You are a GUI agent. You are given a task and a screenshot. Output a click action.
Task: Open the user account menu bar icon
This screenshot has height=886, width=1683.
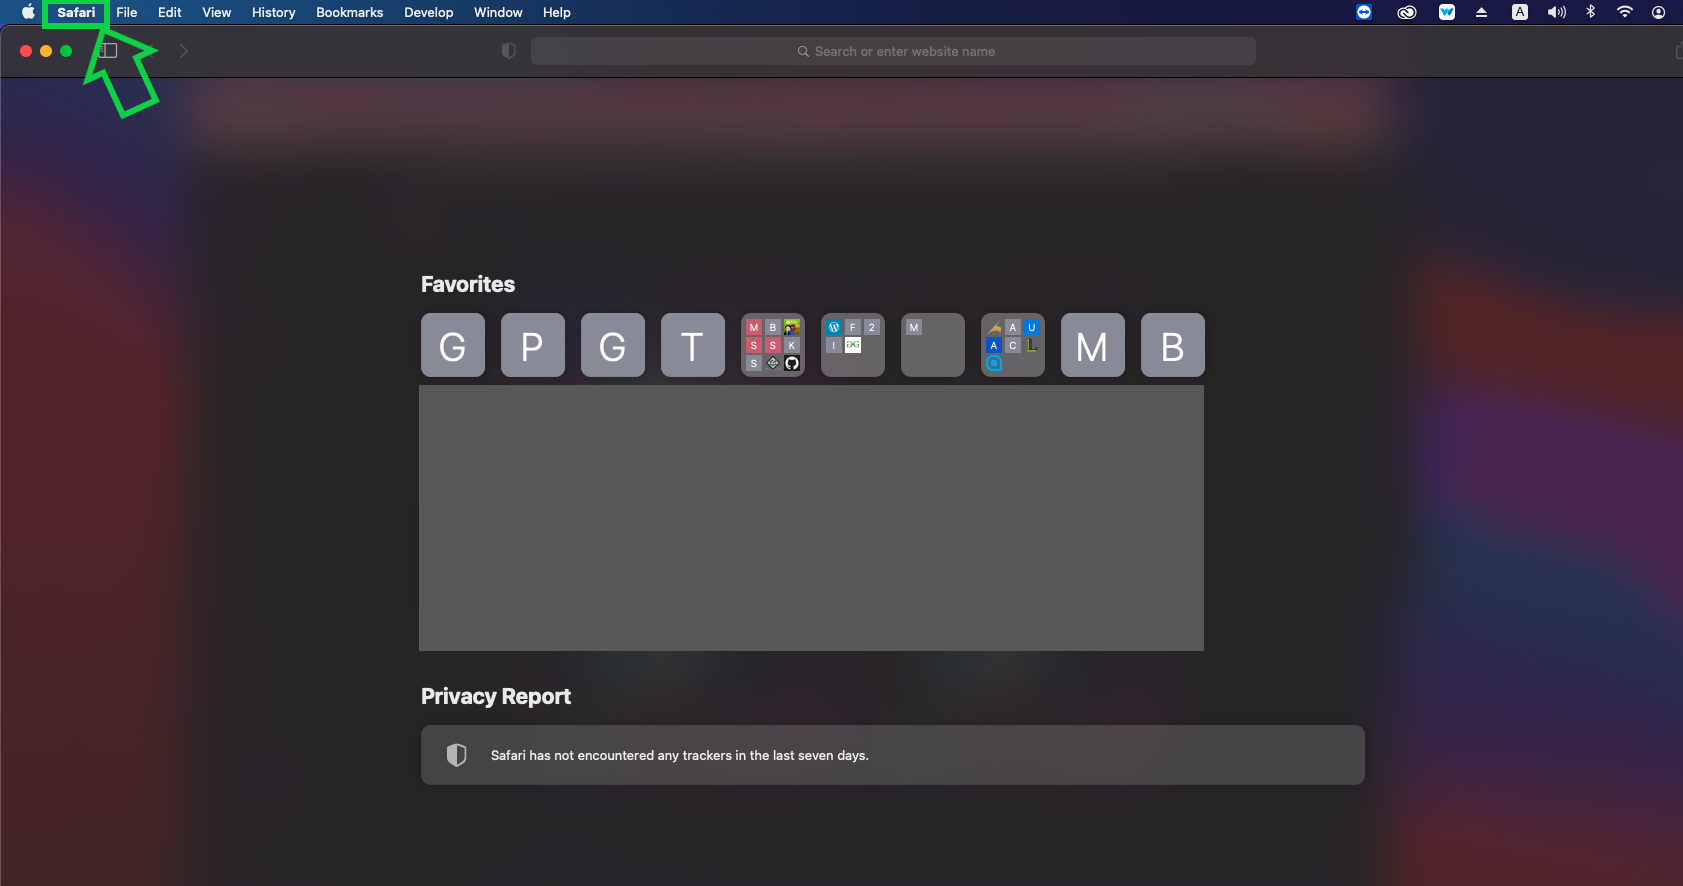[x=1658, y=12]
